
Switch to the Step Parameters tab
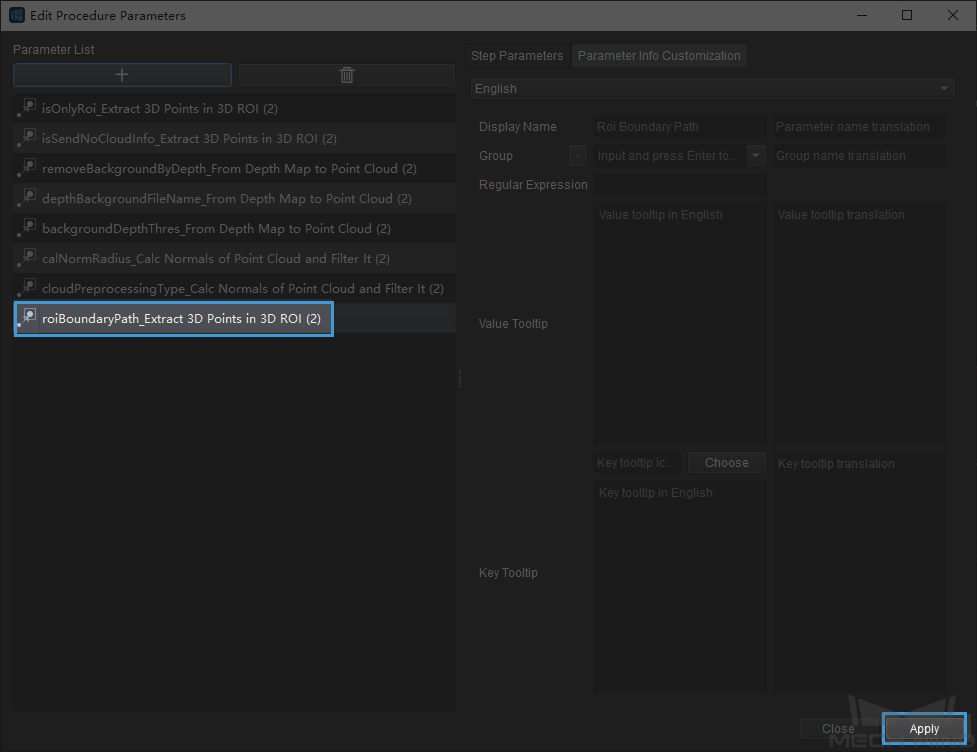[517, 56]
